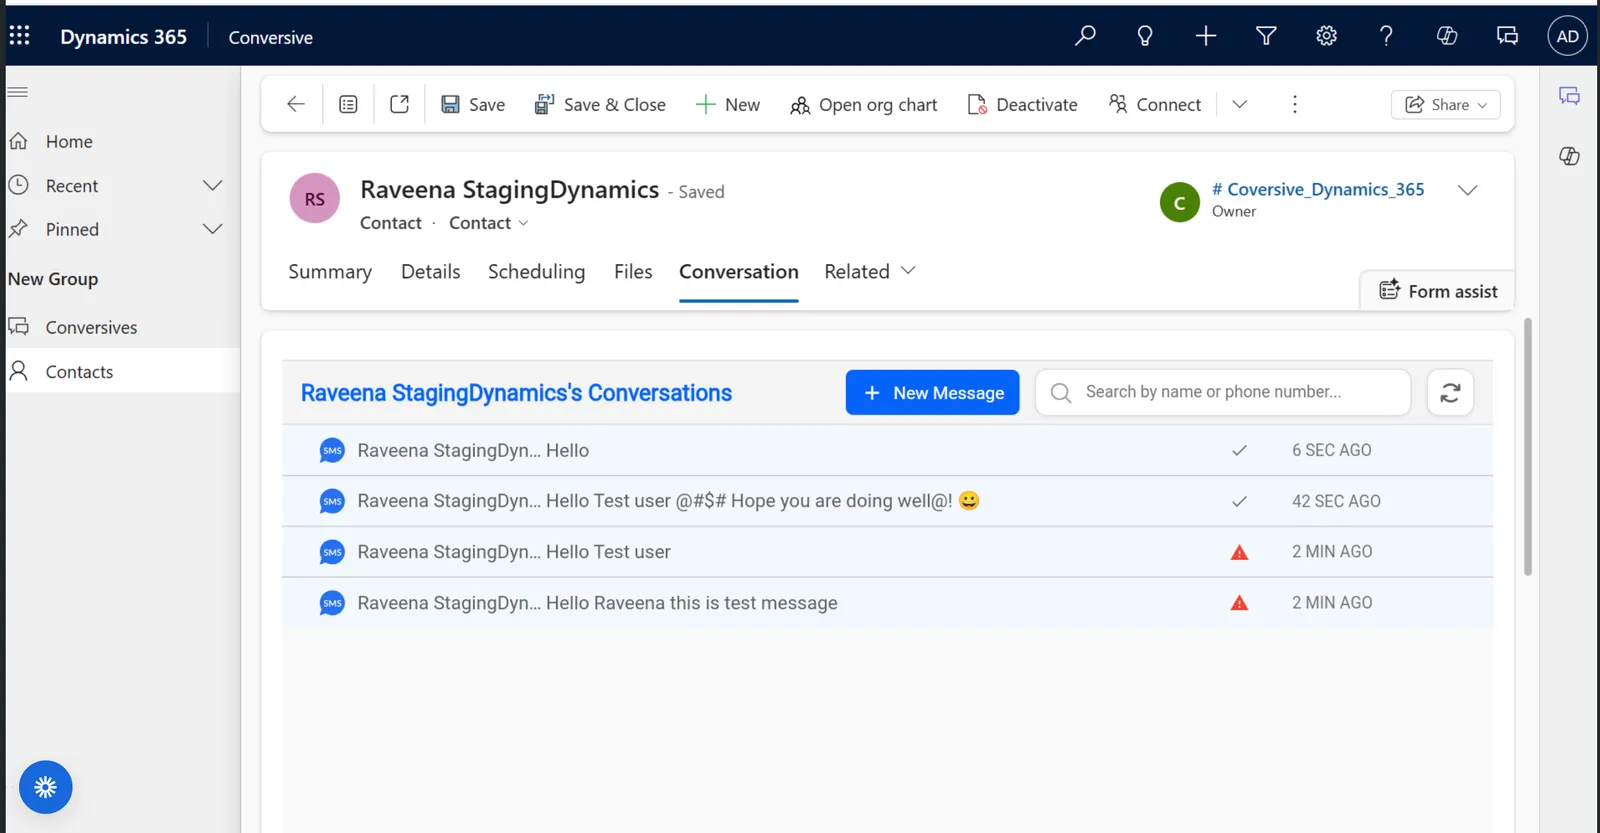Expand the Recent section chevron
The height and width of the screenshot is (833, 1600).
[212, 185]
